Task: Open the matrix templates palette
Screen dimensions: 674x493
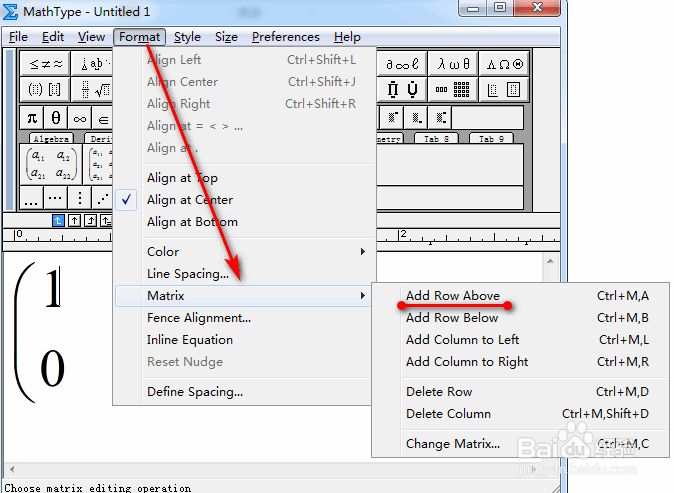Action: tap(453, 89)
